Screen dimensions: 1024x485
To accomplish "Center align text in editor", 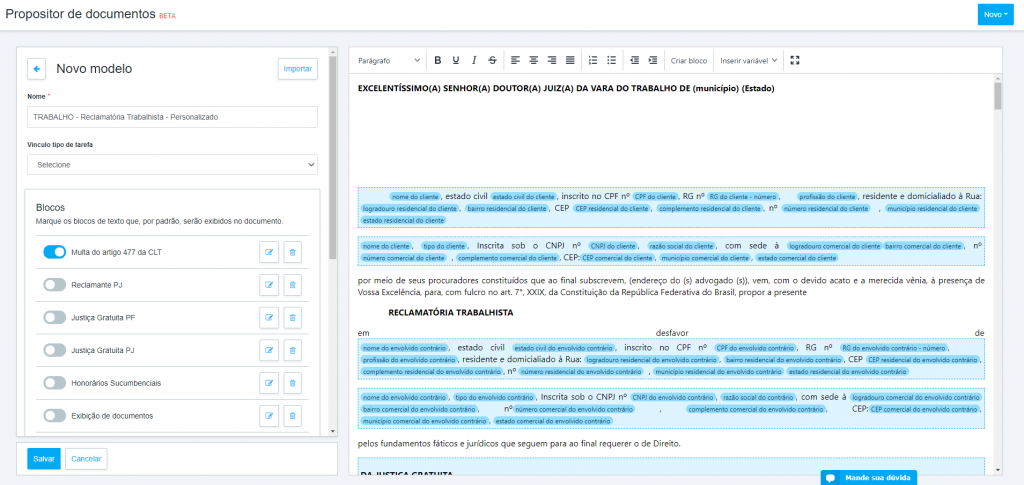I will 534,60.
